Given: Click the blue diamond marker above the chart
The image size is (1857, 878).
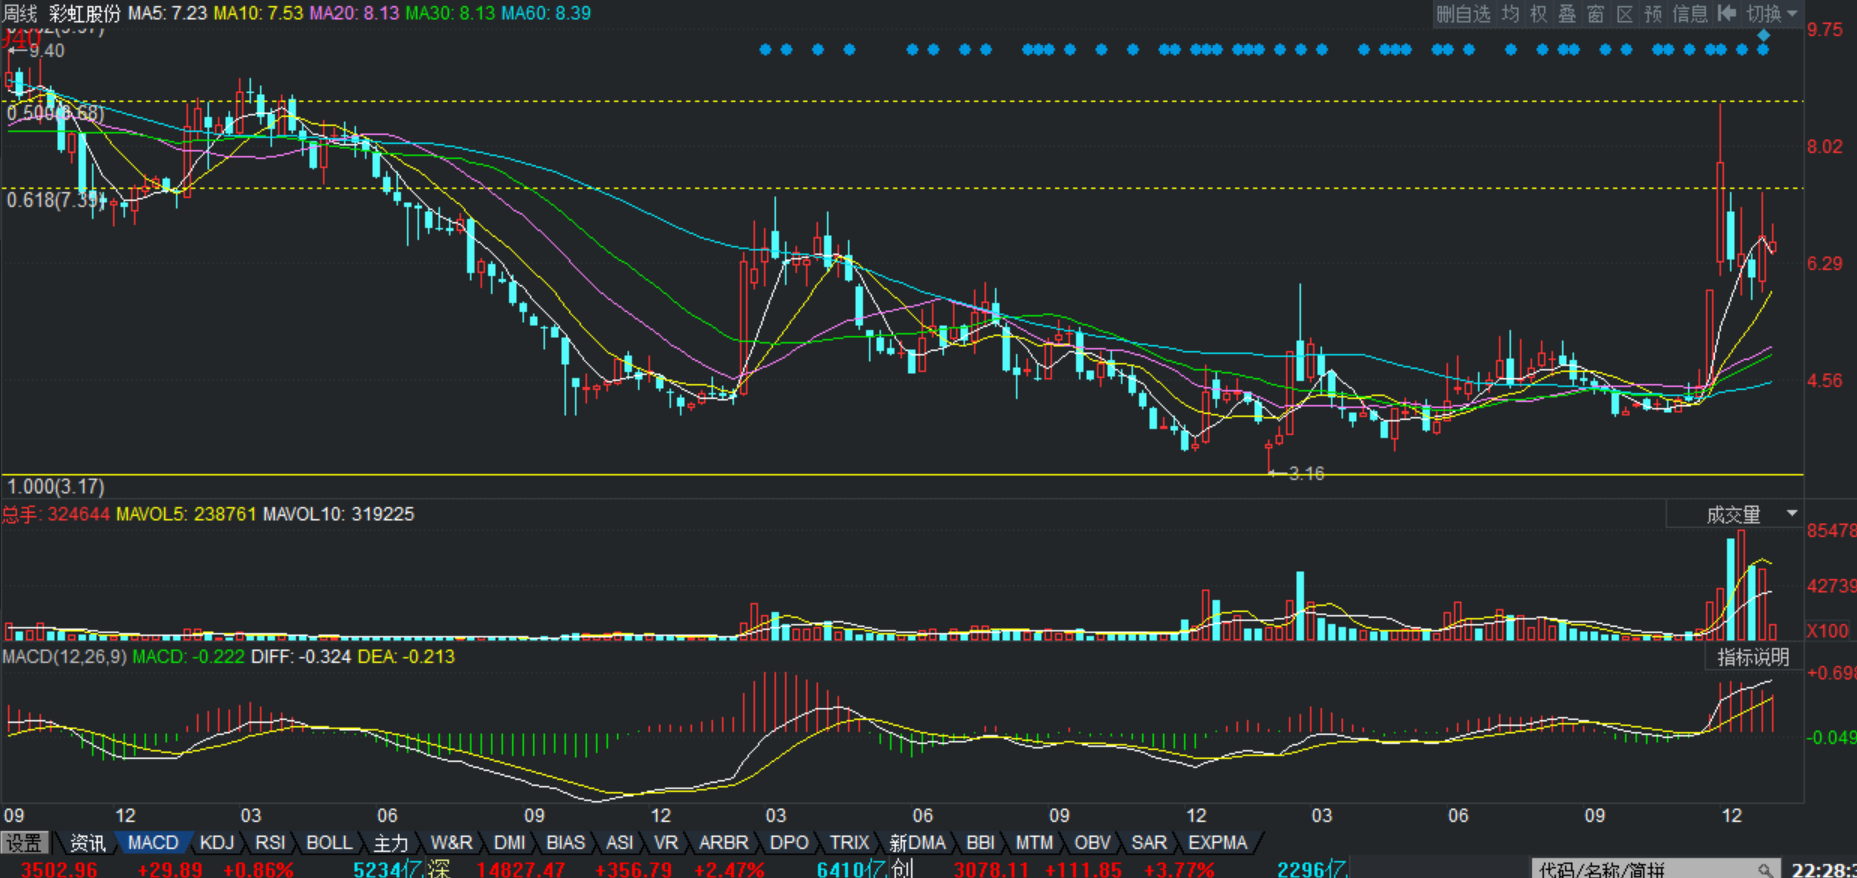Looking at the screenshot, I should [x=1764, y=35].
